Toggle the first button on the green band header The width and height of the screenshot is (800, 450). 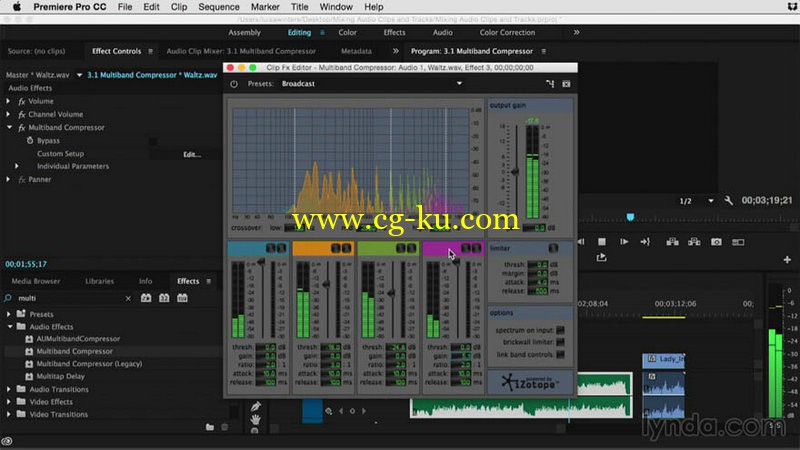(x=401, y=248)
